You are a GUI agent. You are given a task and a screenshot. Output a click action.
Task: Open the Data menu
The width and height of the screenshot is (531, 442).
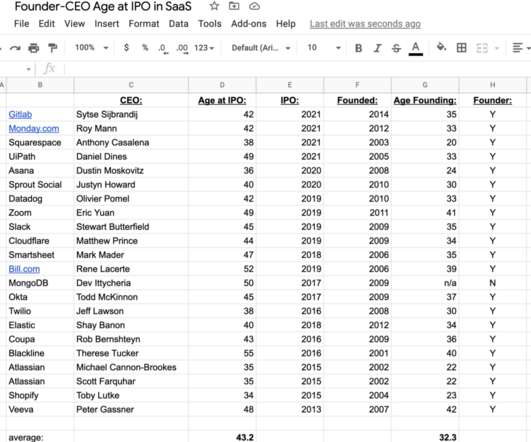(x=178, y=24)
